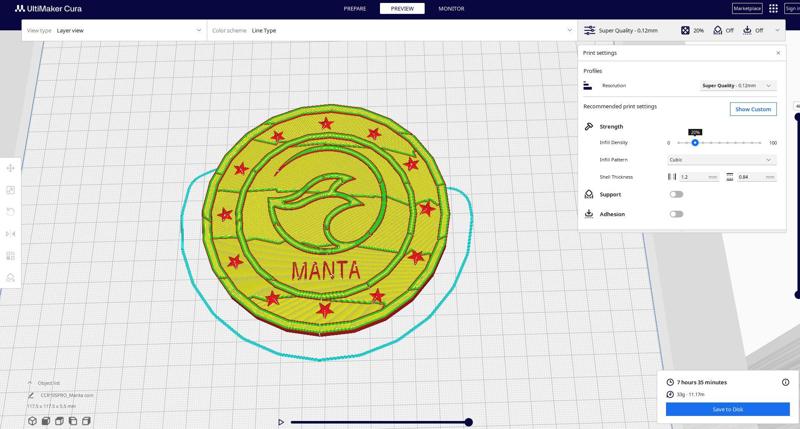The width and height of the screenshot is (800, 429).
Task: Collapse the print settings summary chevron
Action: pyautogui.click(x=778, y=31)
